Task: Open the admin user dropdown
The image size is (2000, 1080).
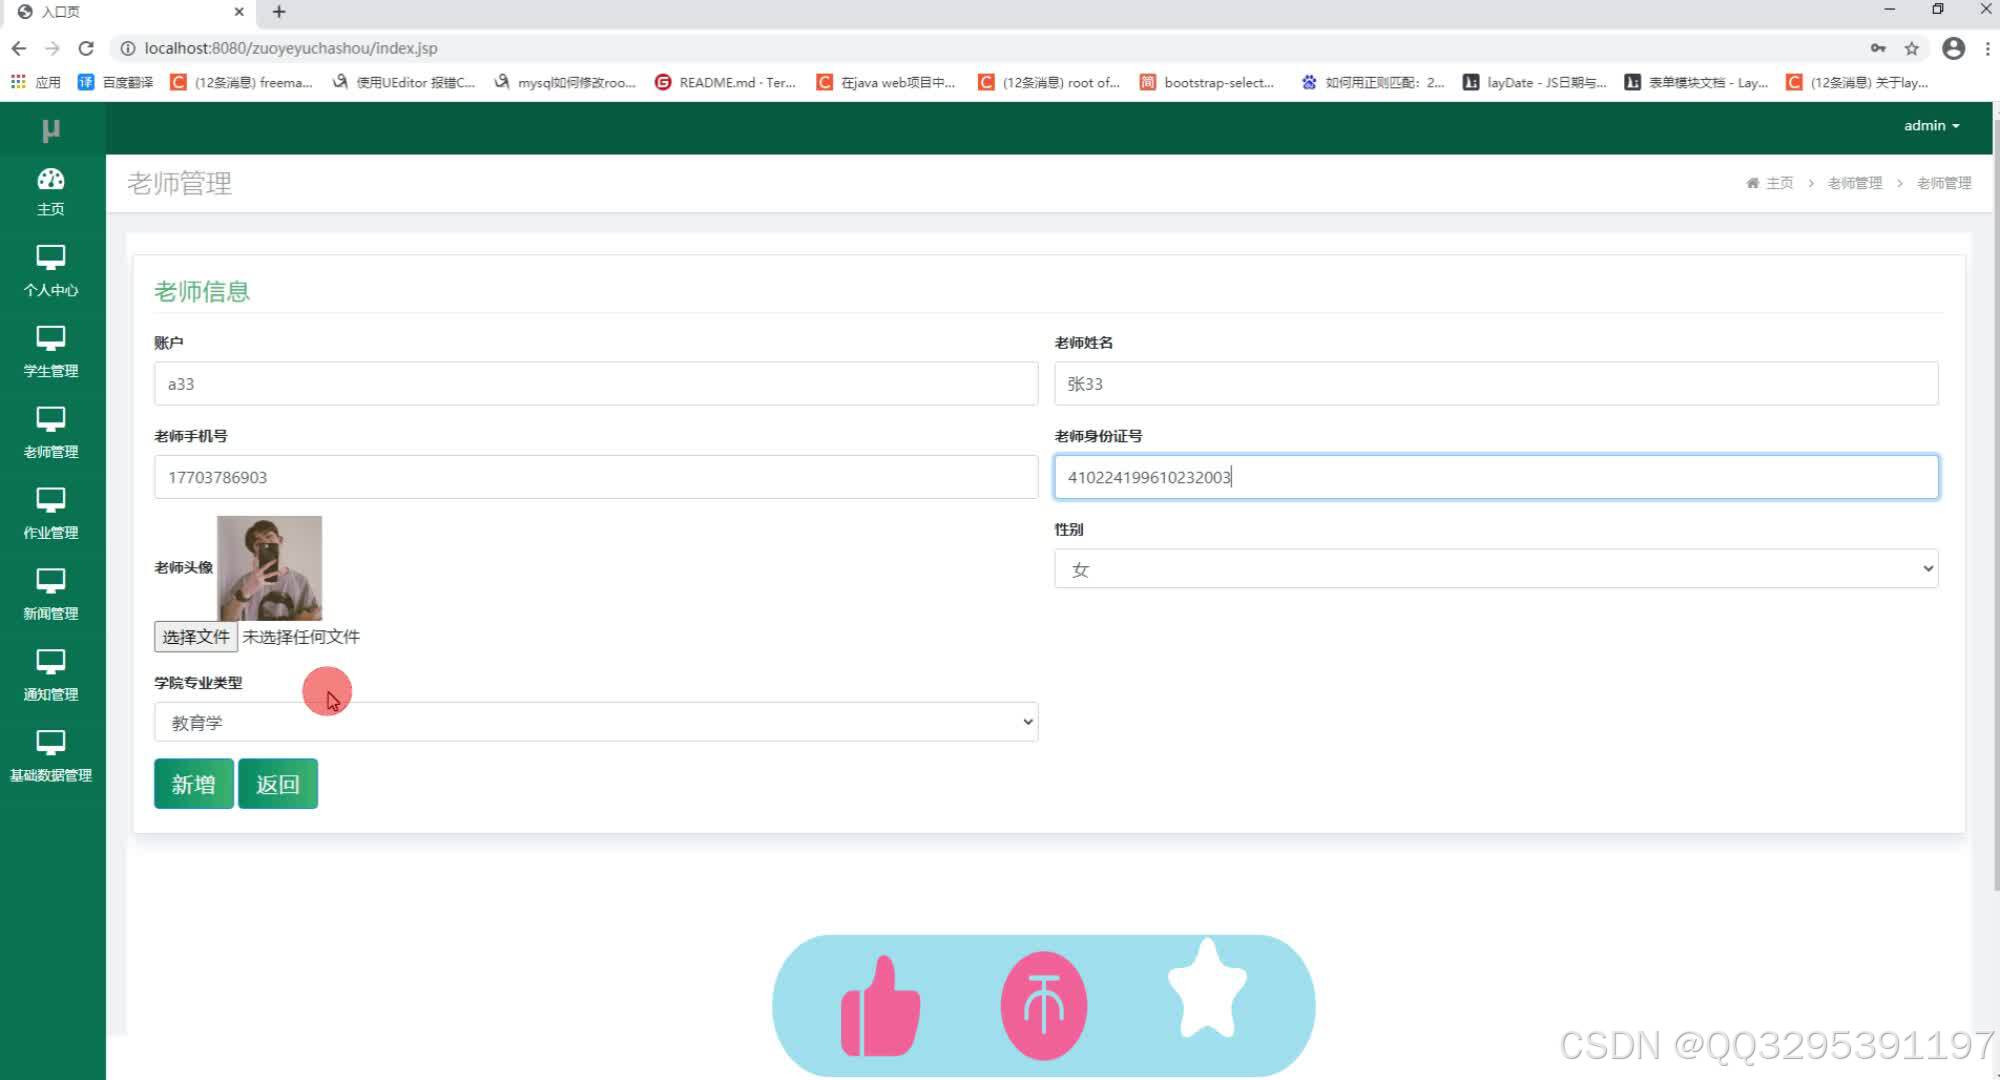Action: point(1931,126)
